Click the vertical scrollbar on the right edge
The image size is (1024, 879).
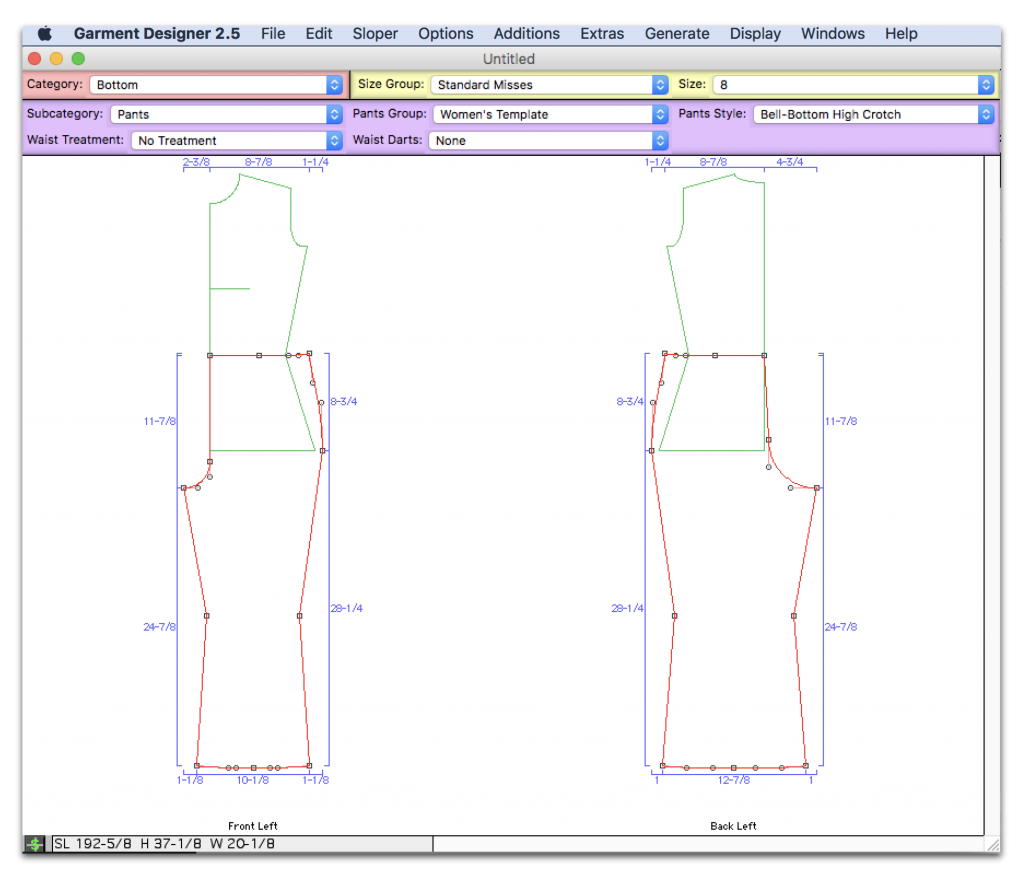(992, 495)
